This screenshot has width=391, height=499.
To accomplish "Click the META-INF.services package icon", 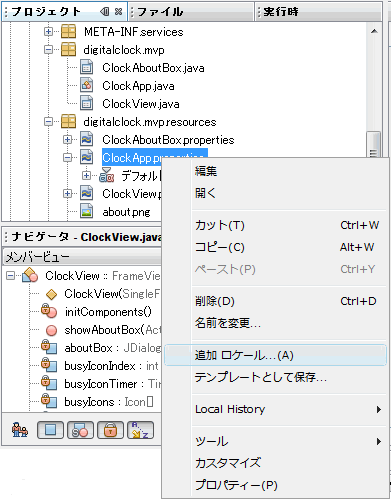I will click(68, 32).
